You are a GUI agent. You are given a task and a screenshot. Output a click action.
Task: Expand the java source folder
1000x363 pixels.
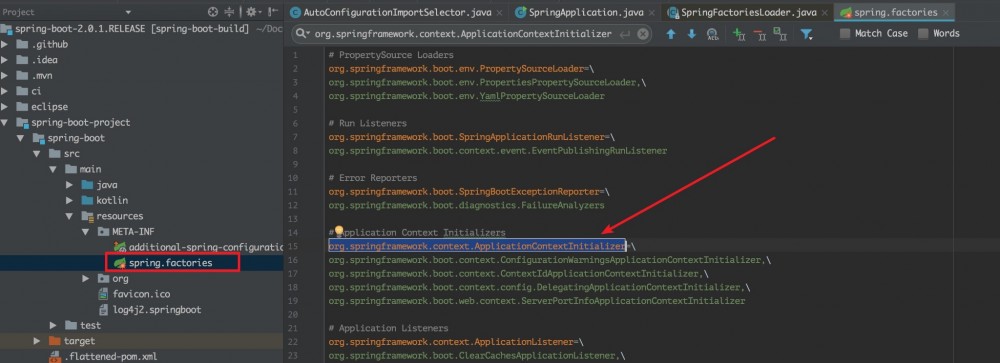(x=70, y=185)
